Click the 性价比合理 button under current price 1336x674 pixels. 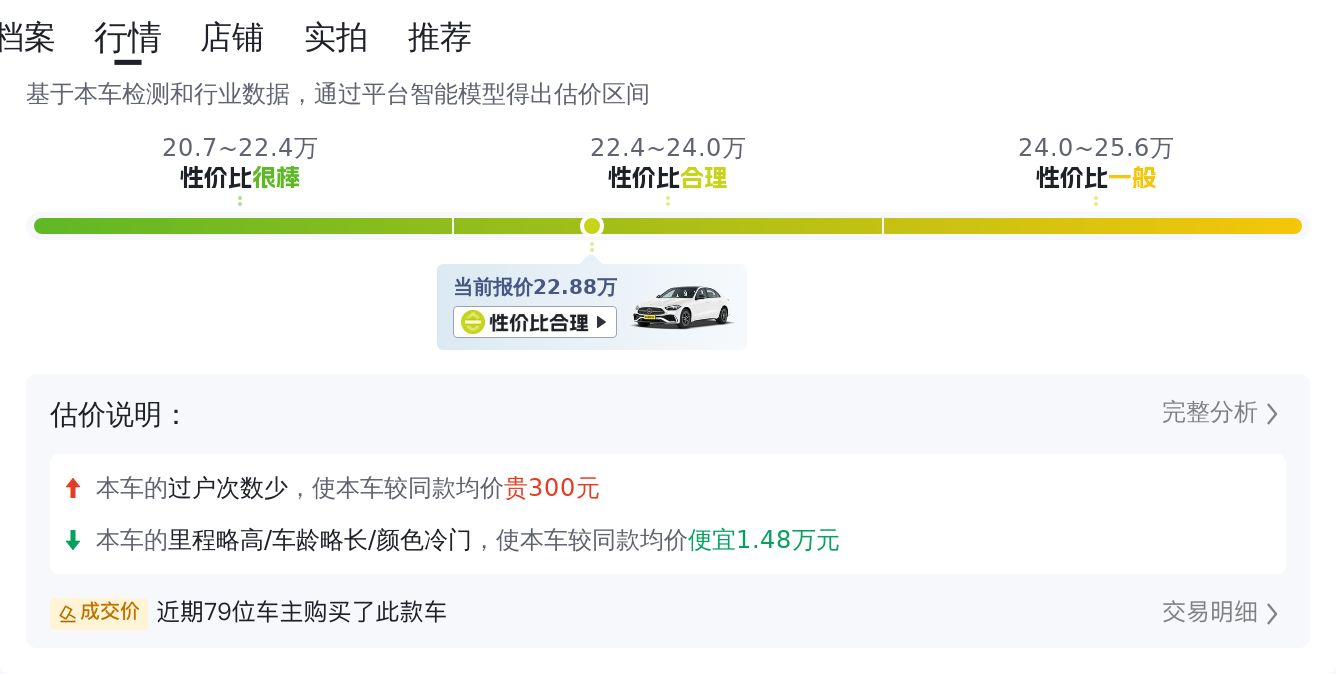click(x=535, y=322)
